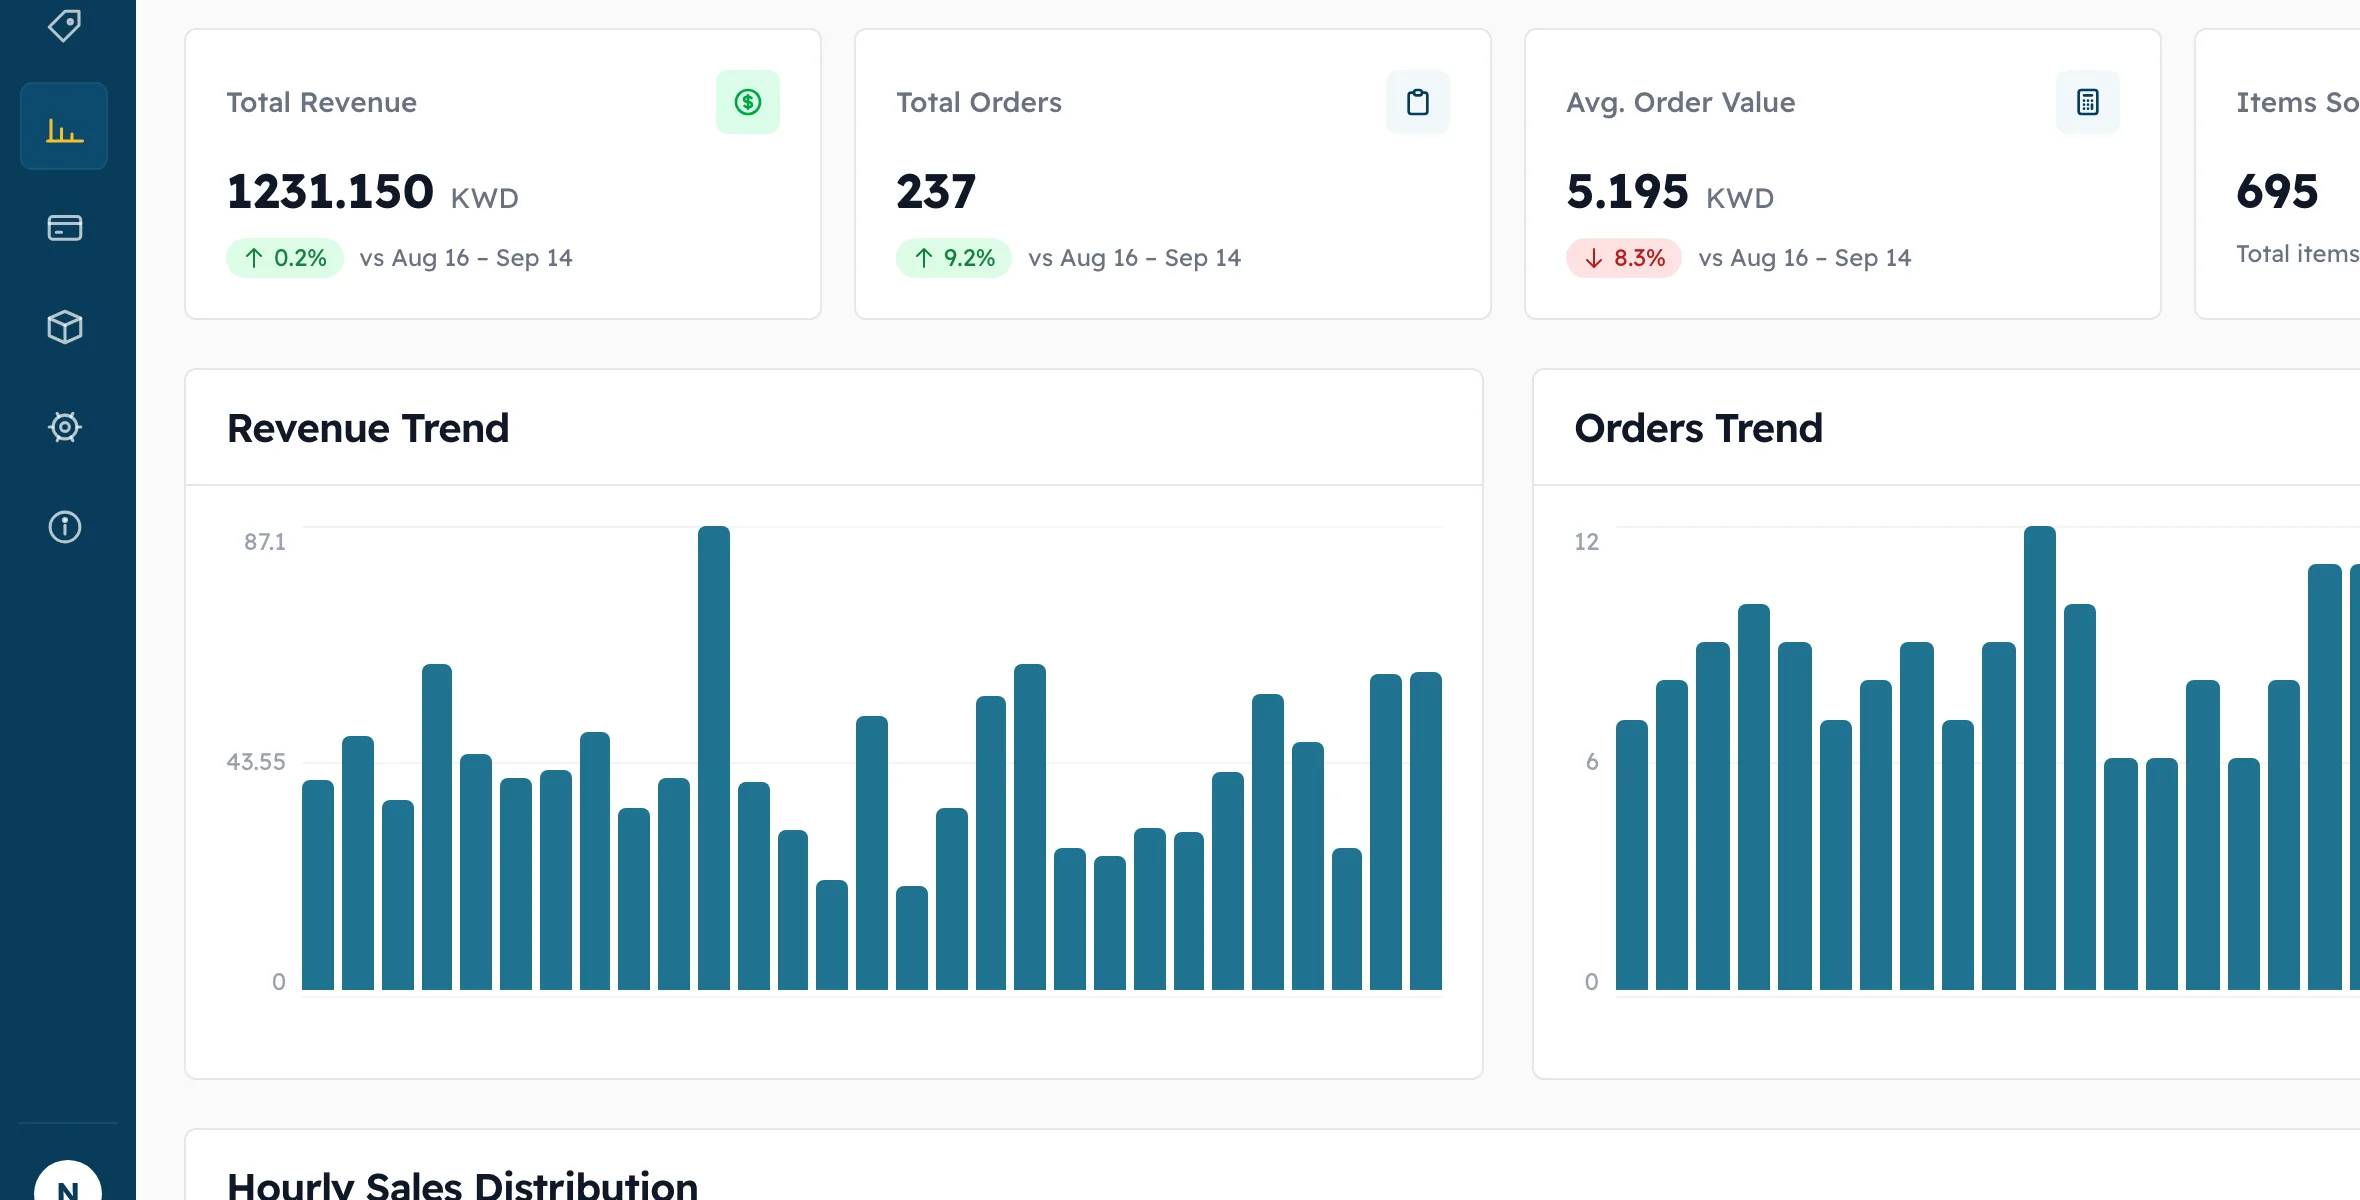The width and height of the screenshot is (2360, 1200).
Task: Select the analytics bar chart sidebar icon
Action: click(x=64, y=127)
